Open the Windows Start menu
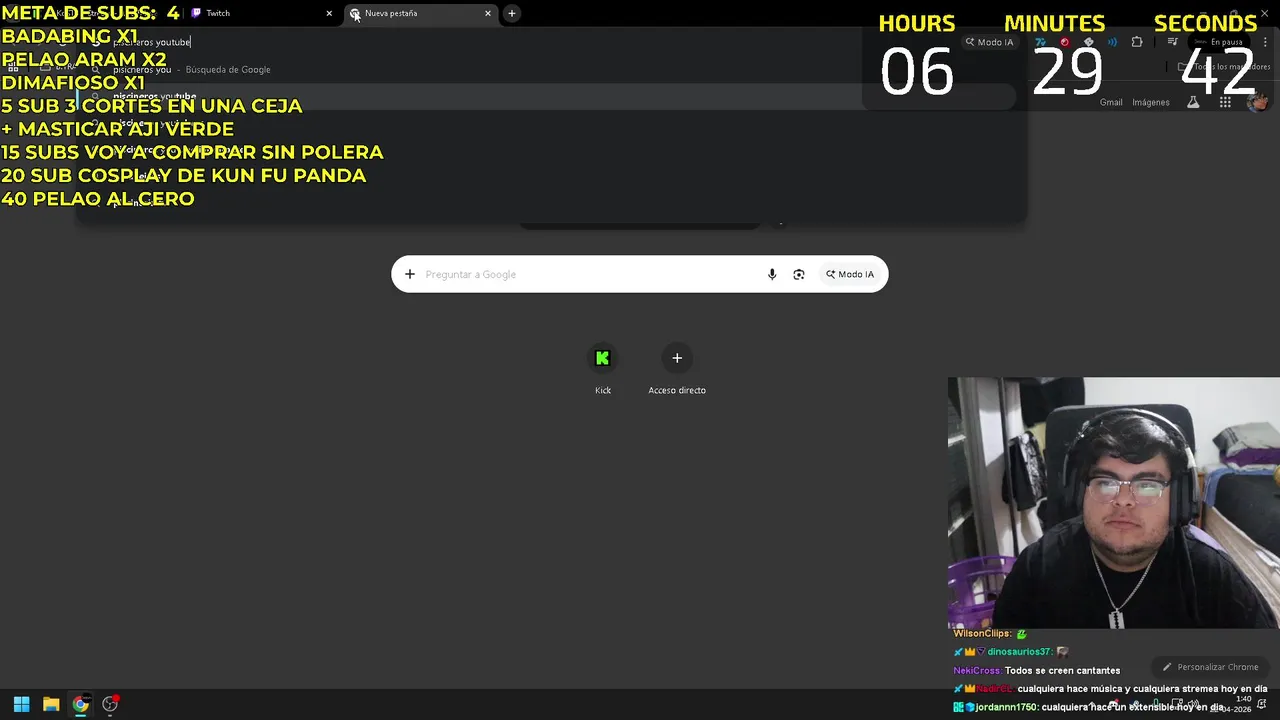Image resolution: width=1280 pixels, height=720 pixels. pyautogui.click(x=21, y=704)
